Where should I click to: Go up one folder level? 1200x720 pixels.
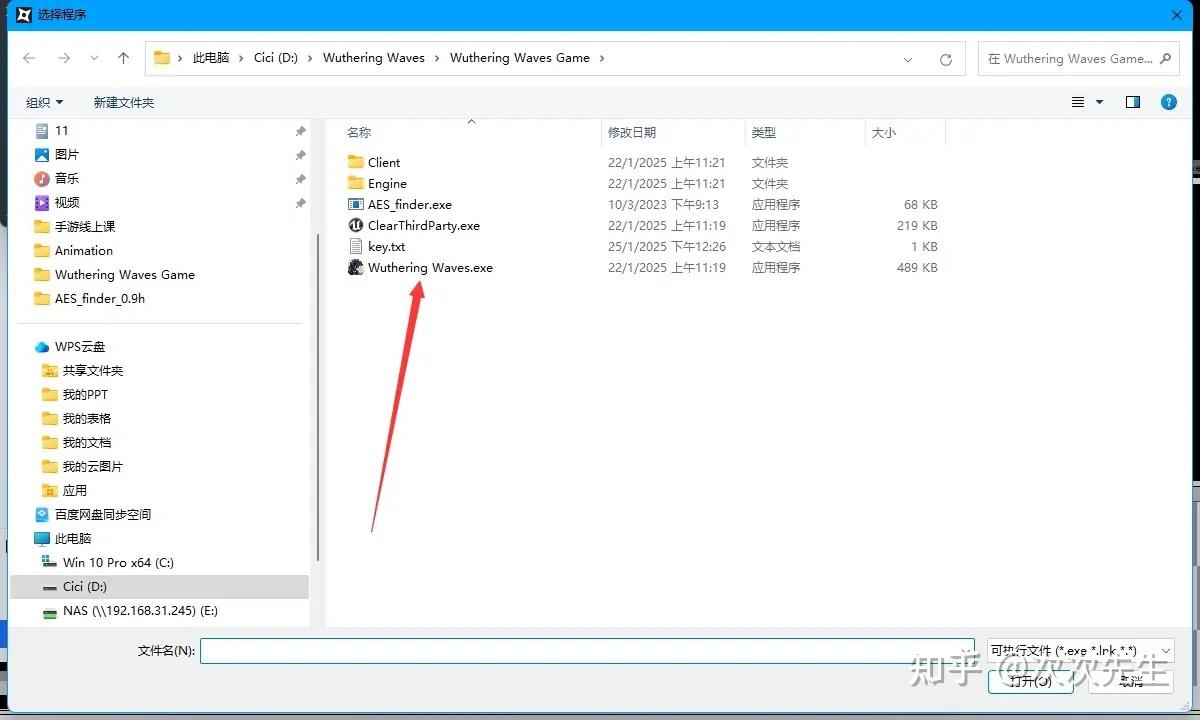point(124,59)
